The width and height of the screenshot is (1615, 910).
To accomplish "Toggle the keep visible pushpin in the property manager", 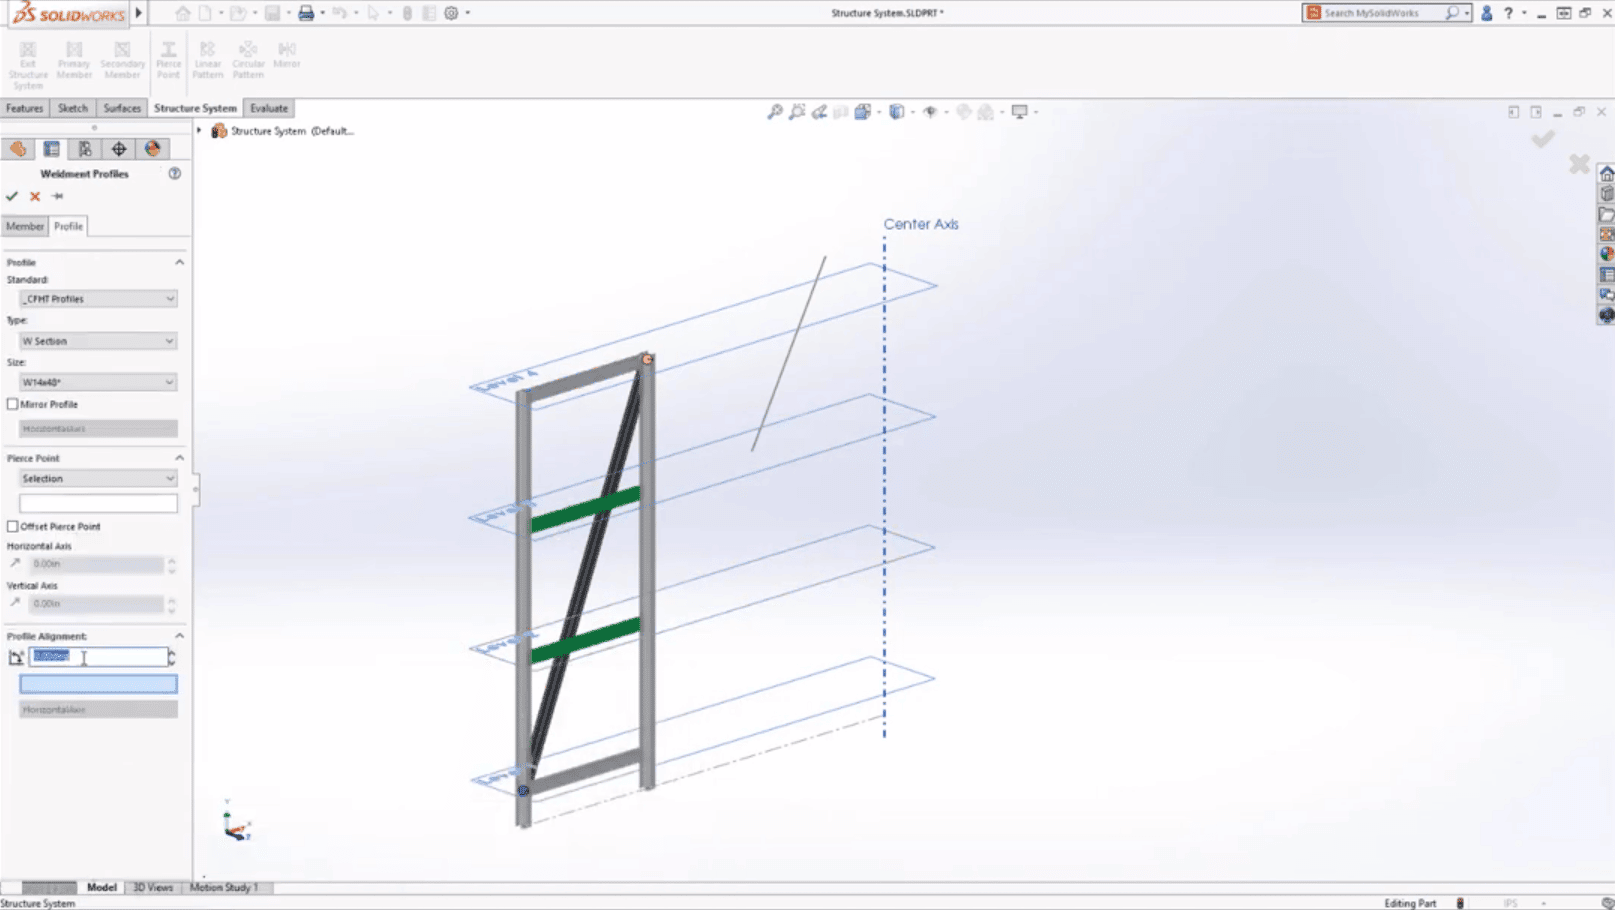I will (x=57, y=196).
